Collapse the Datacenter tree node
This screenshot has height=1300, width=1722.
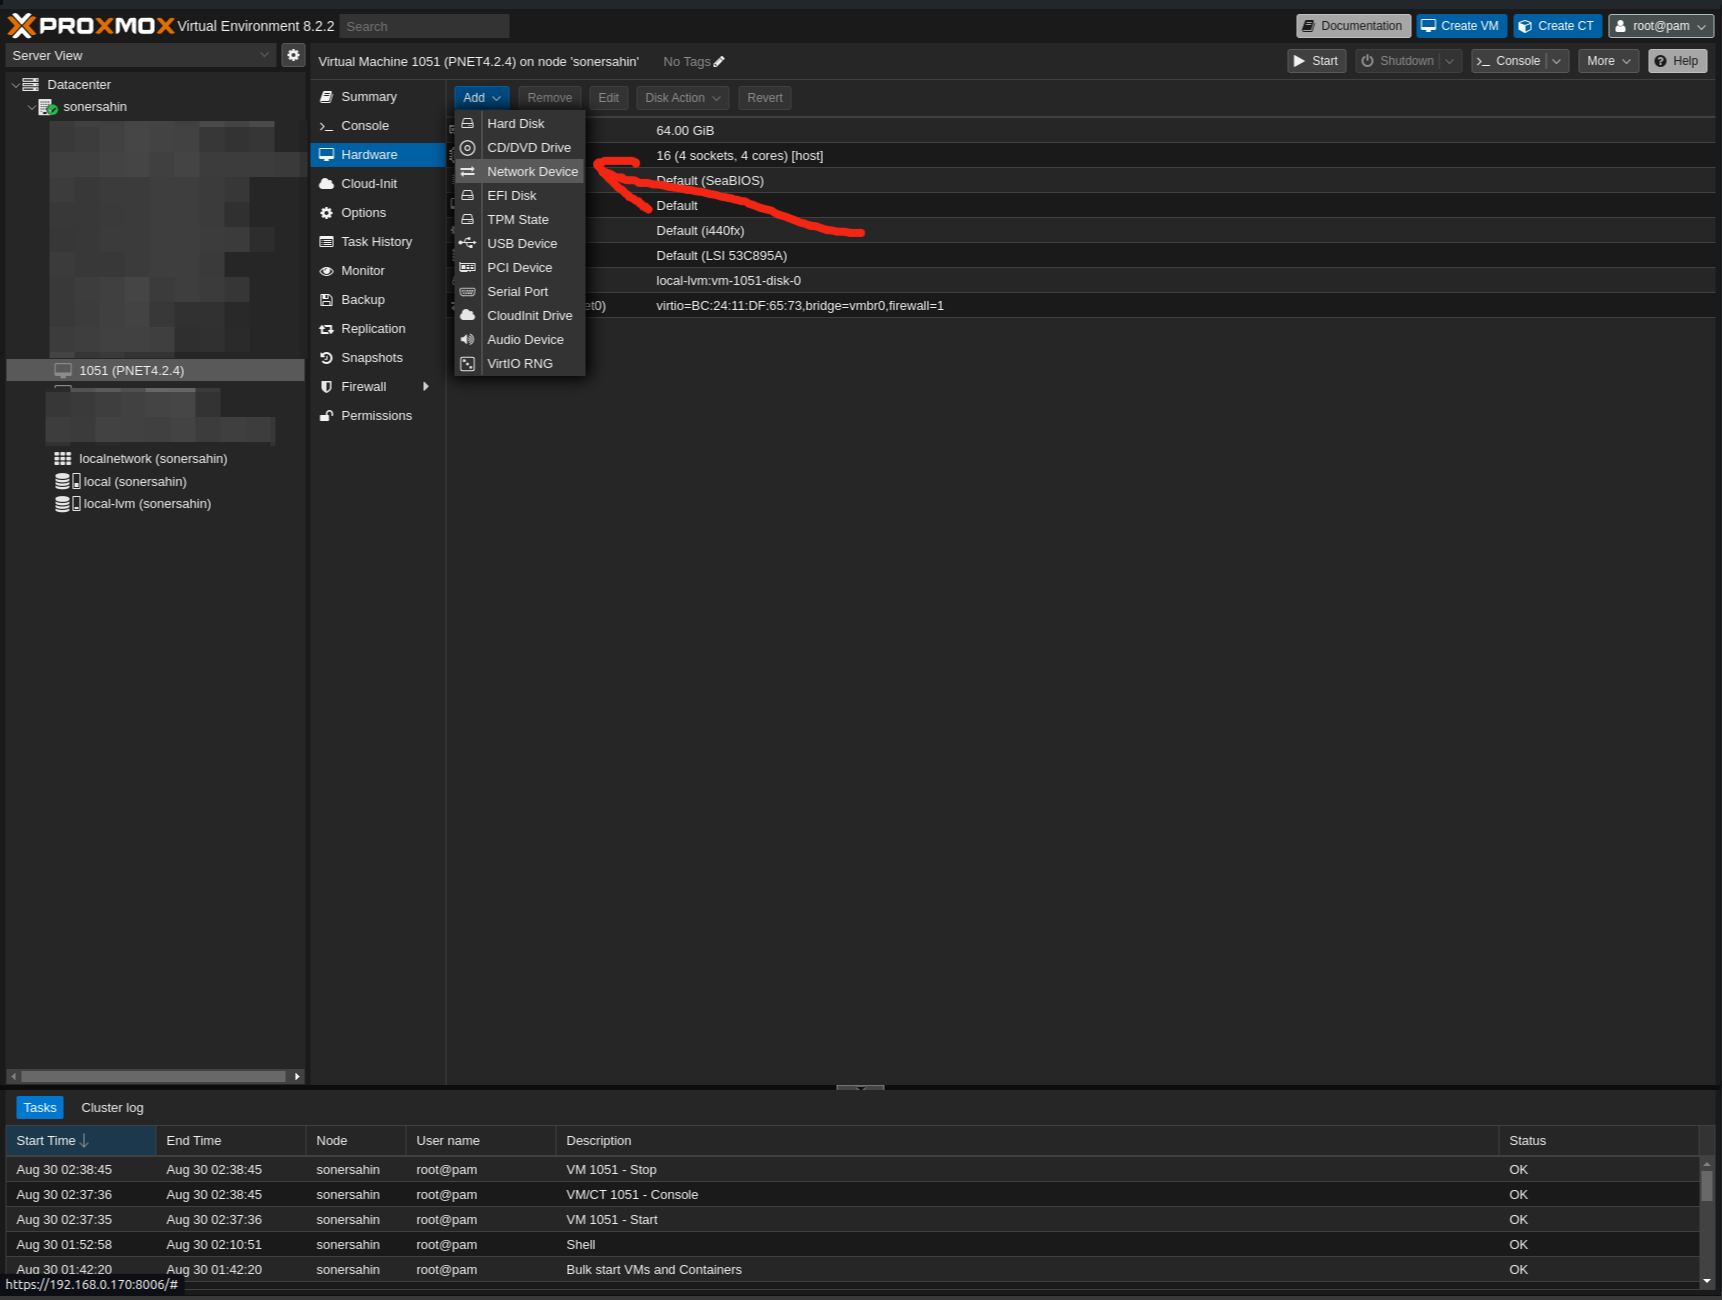tap(15, 85)
